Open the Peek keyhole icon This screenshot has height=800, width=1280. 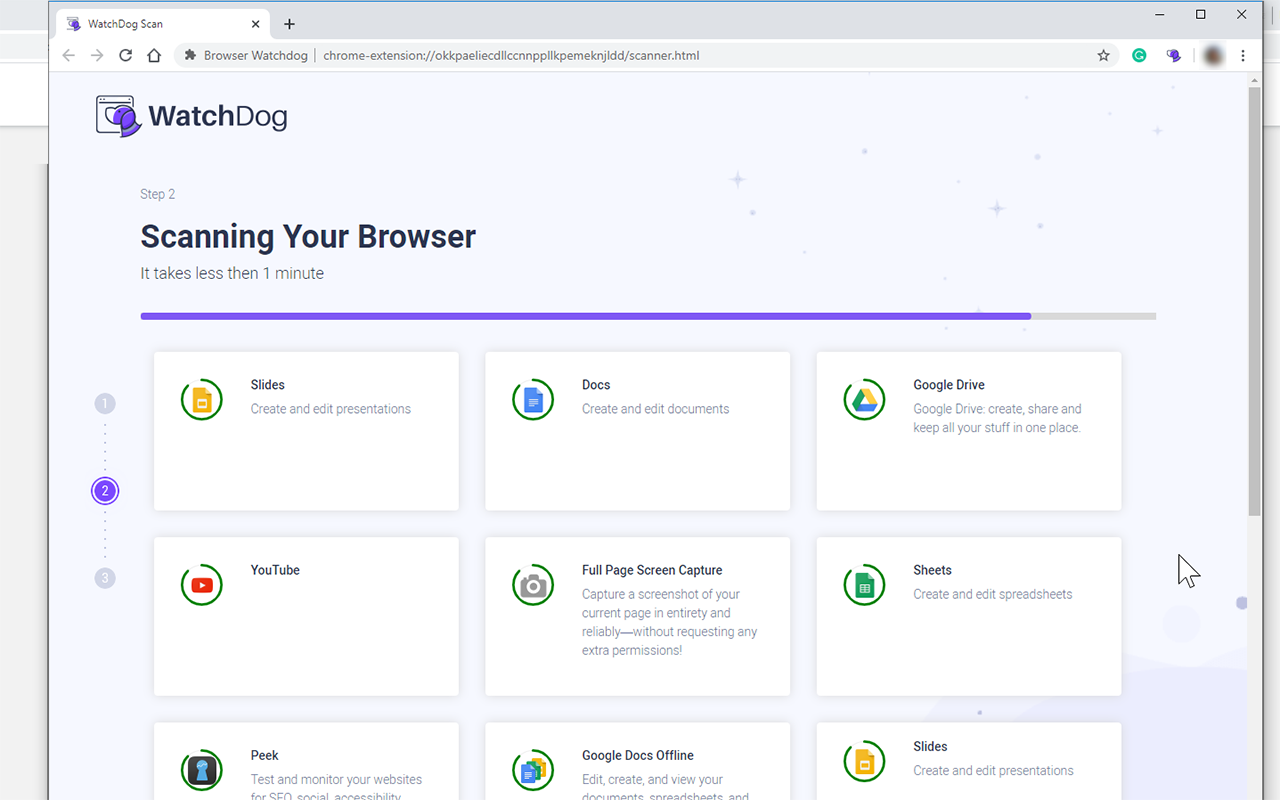tap(201, 770)
